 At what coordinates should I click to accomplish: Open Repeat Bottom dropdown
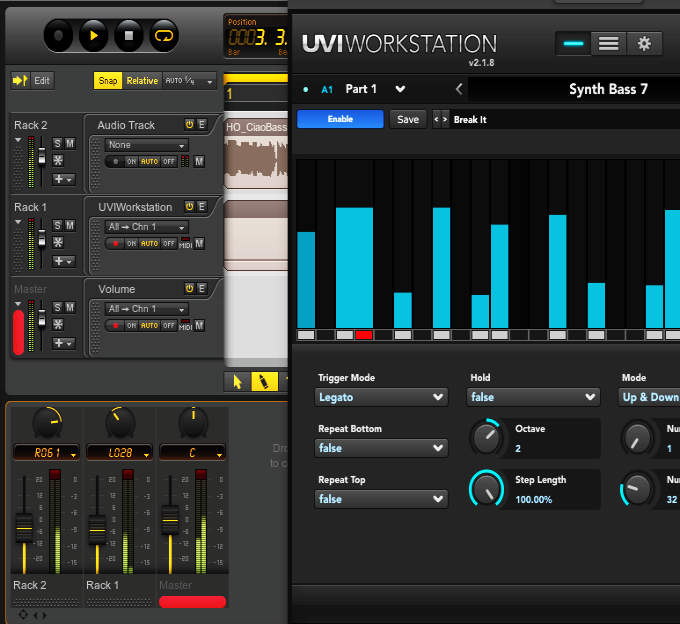tap(381, 448)
